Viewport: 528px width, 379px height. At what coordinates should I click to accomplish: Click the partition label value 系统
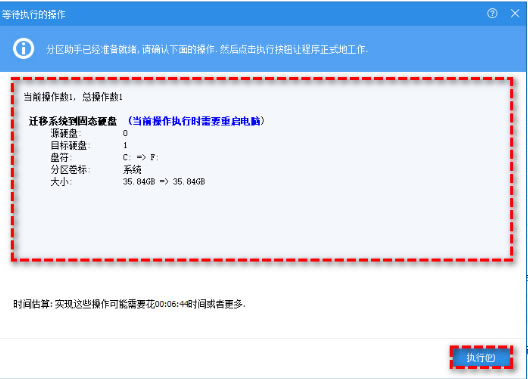click(x=132, y=169)
